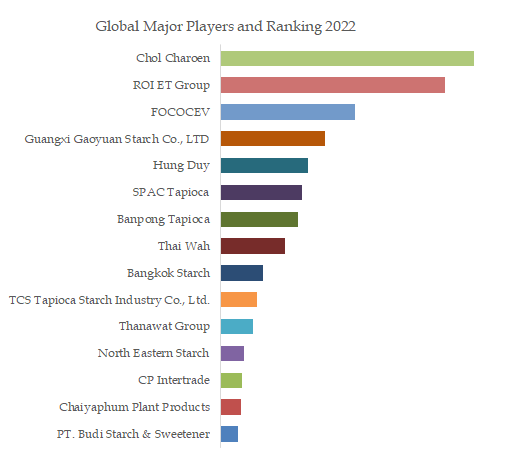Select the 'Chaiyaphum Plant Products' label

(135, 407)
